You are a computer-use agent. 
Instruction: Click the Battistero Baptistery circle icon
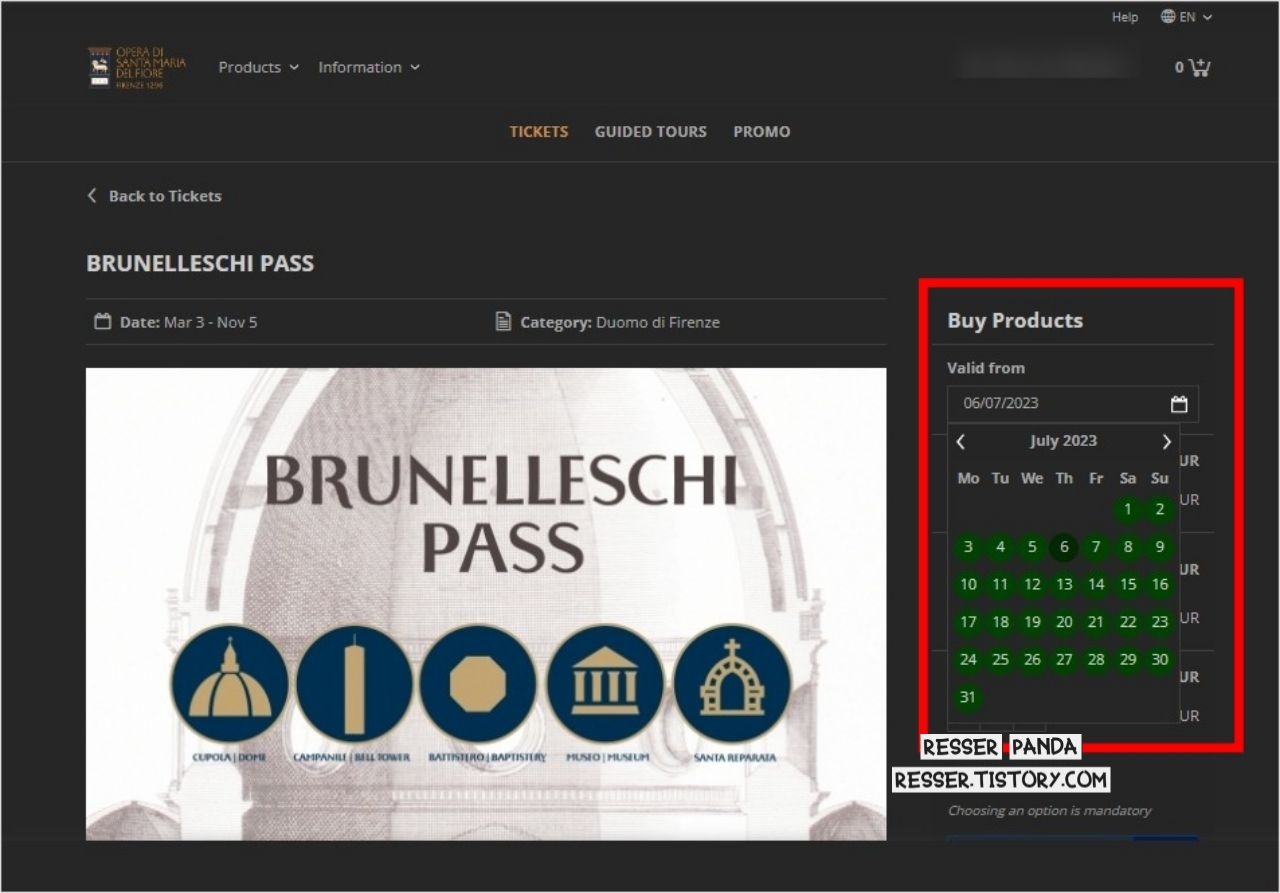478,684
